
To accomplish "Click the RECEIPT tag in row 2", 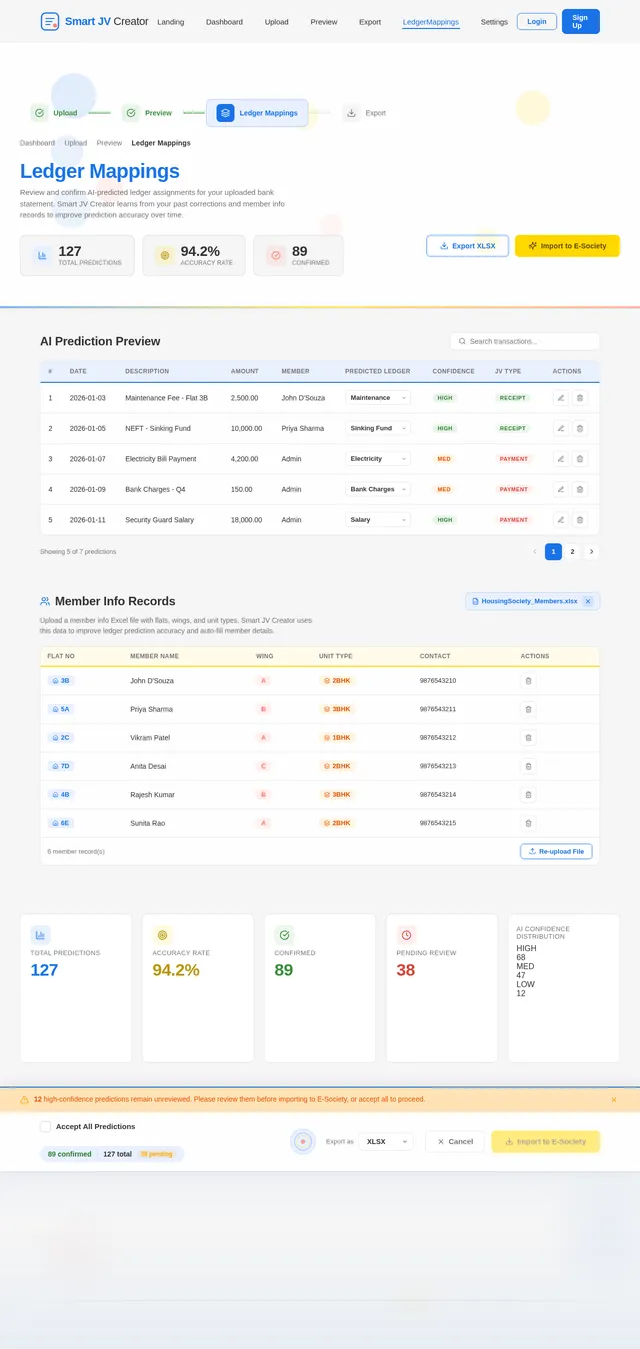I will [513, 428].
